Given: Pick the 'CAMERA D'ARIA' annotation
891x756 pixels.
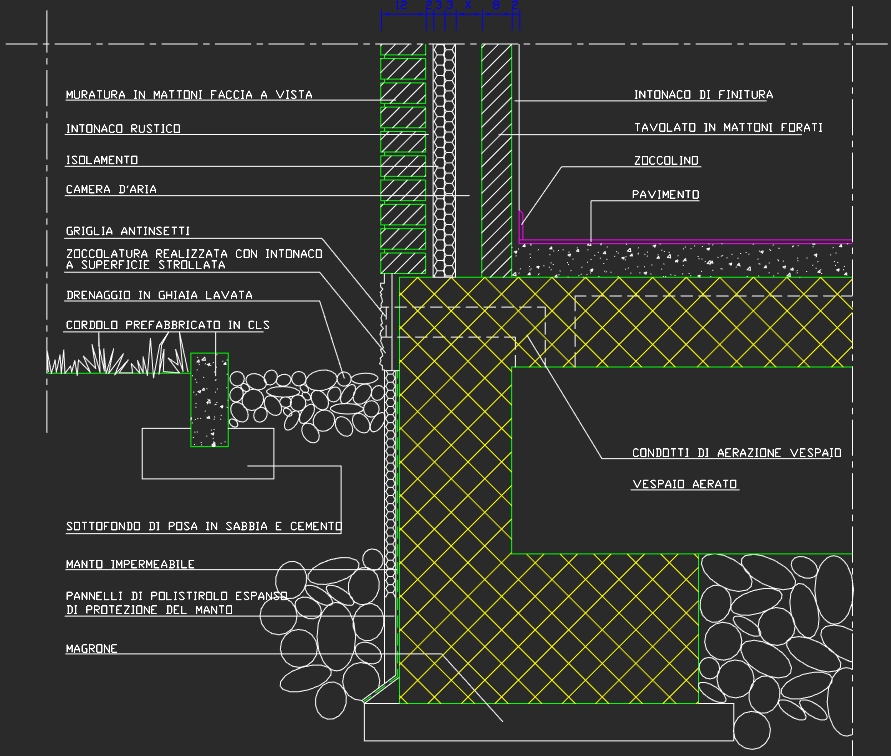Looking at the screenshot, I should [x=111, y=189].
